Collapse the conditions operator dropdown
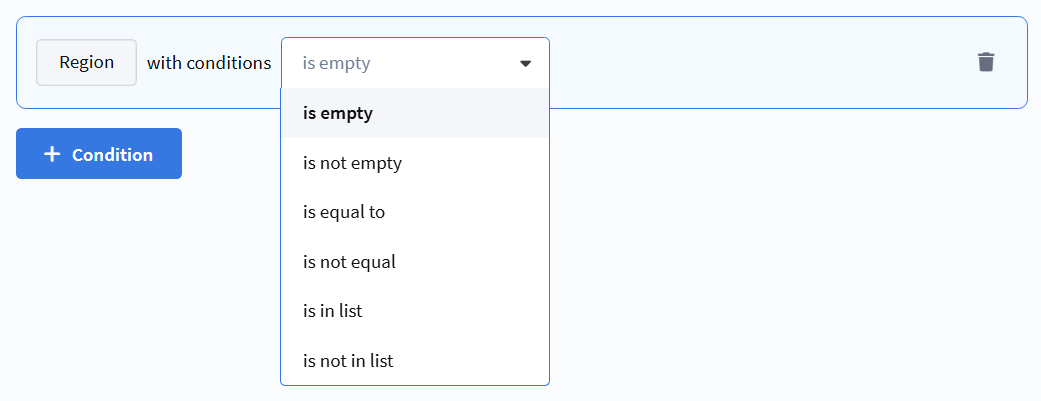1041x401 pixels. 526,63
